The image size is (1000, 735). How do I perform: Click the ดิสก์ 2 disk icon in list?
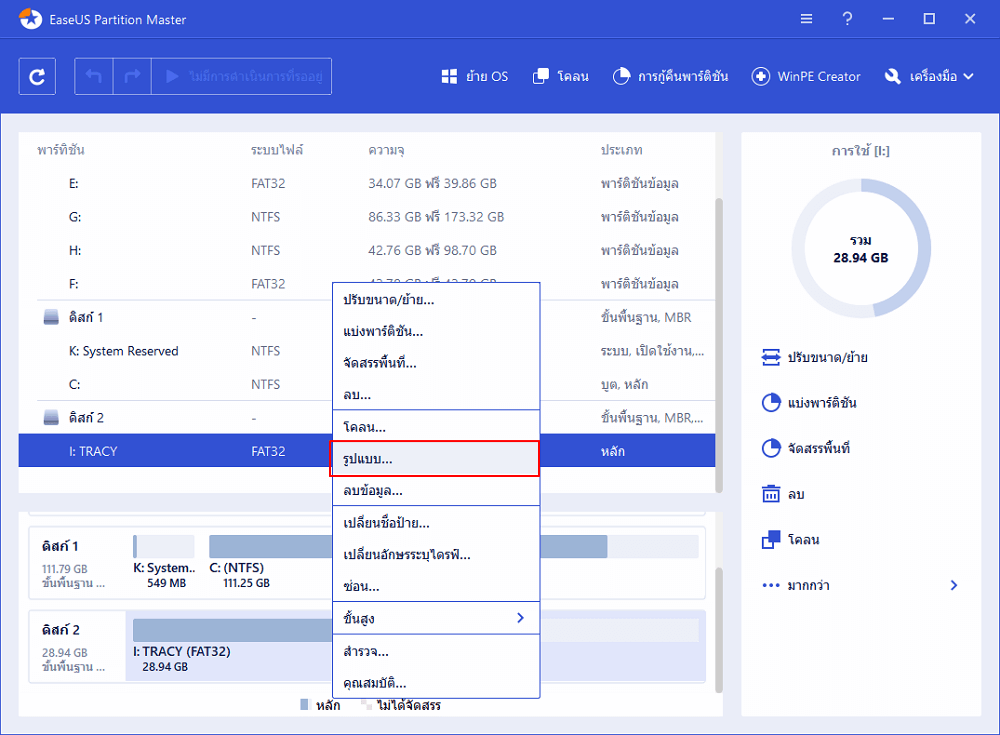point(51,418)
